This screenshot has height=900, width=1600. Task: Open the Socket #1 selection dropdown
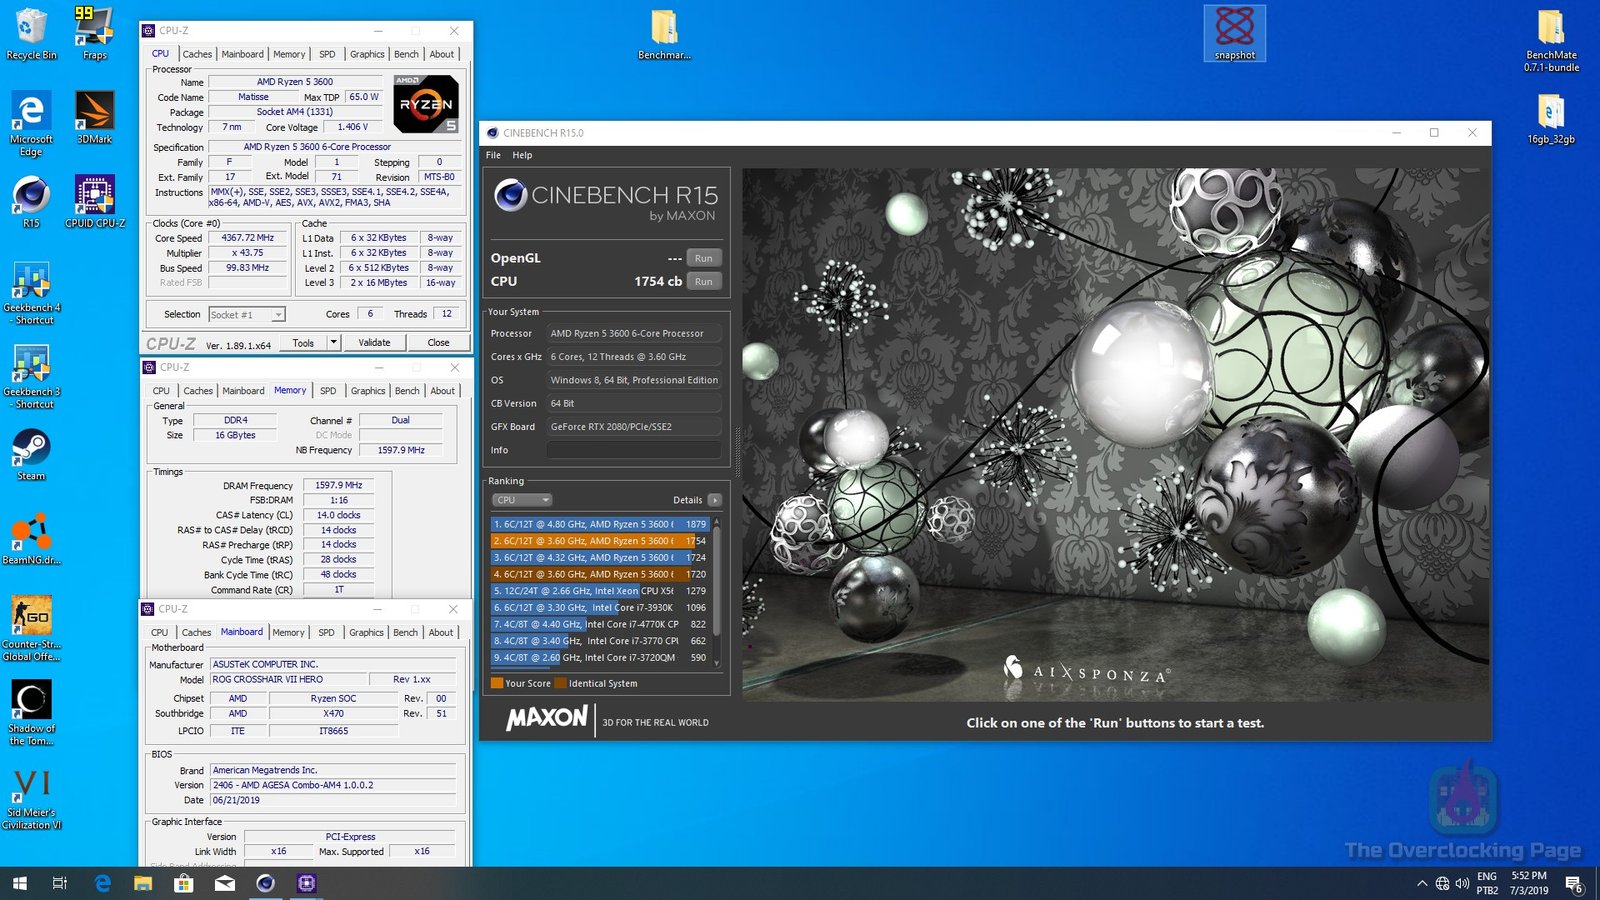point(246,314)
